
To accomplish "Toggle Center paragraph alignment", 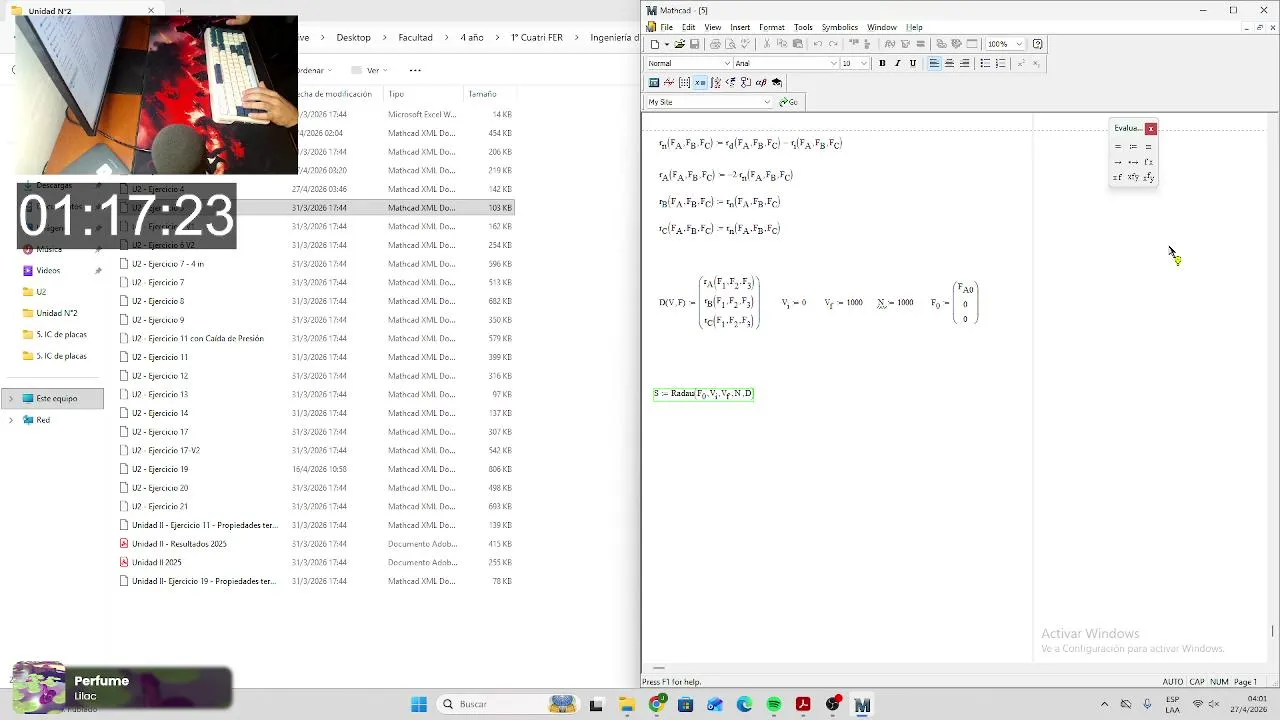I will tap(949, 63).
